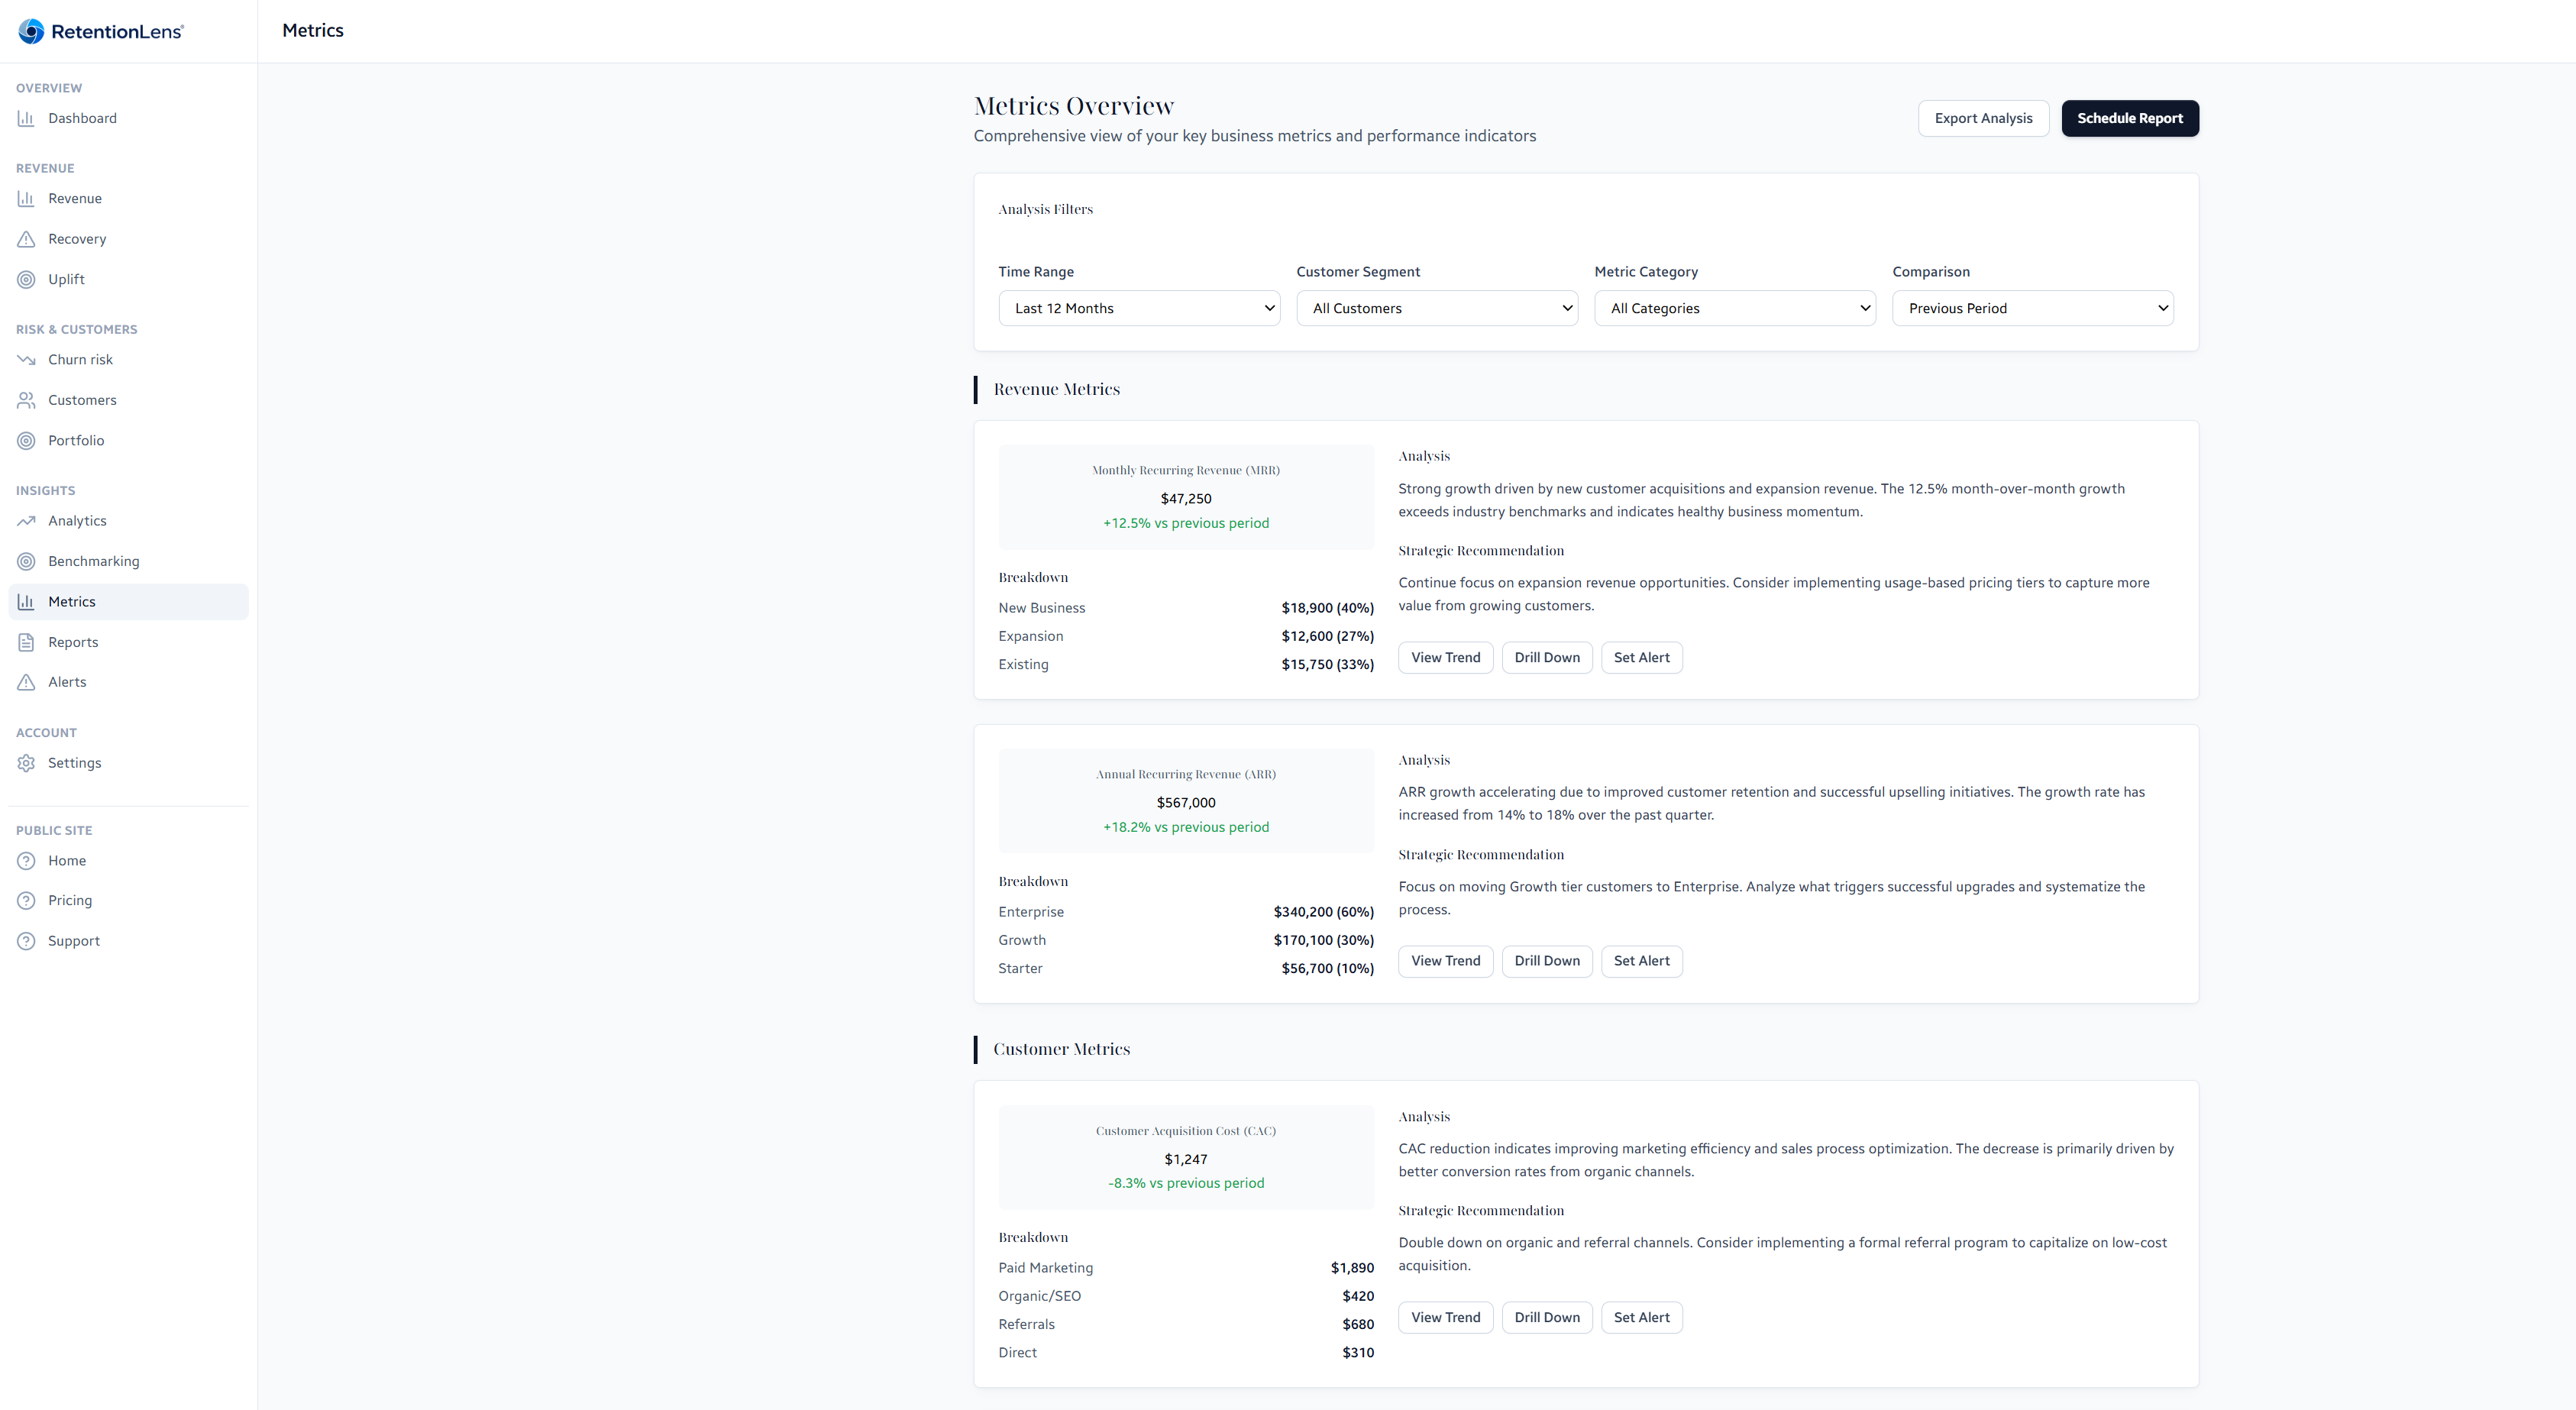This screenshot has width=2576, height=1410.
Task: Drill Down into MRR metric
Action: tap(1547, 658)
